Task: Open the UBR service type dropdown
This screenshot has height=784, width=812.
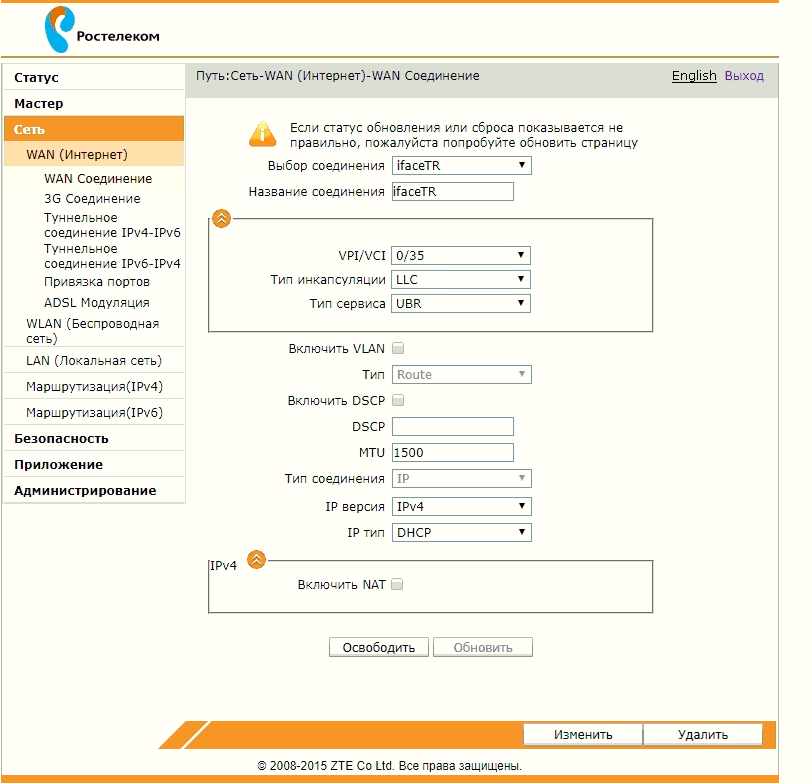Action: 461,304
